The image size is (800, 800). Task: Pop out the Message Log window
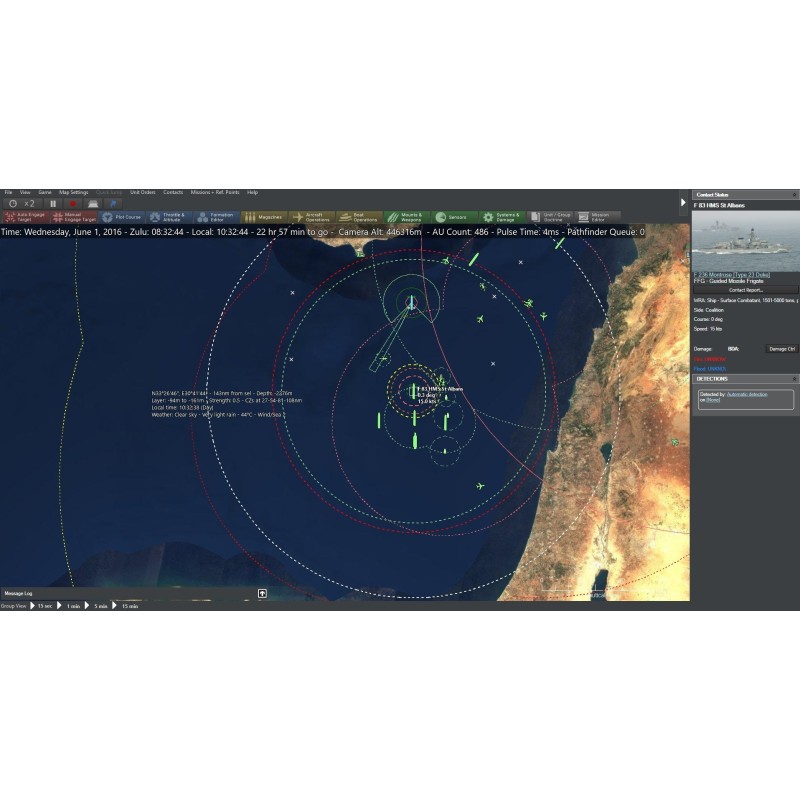[x=262, y=593]
